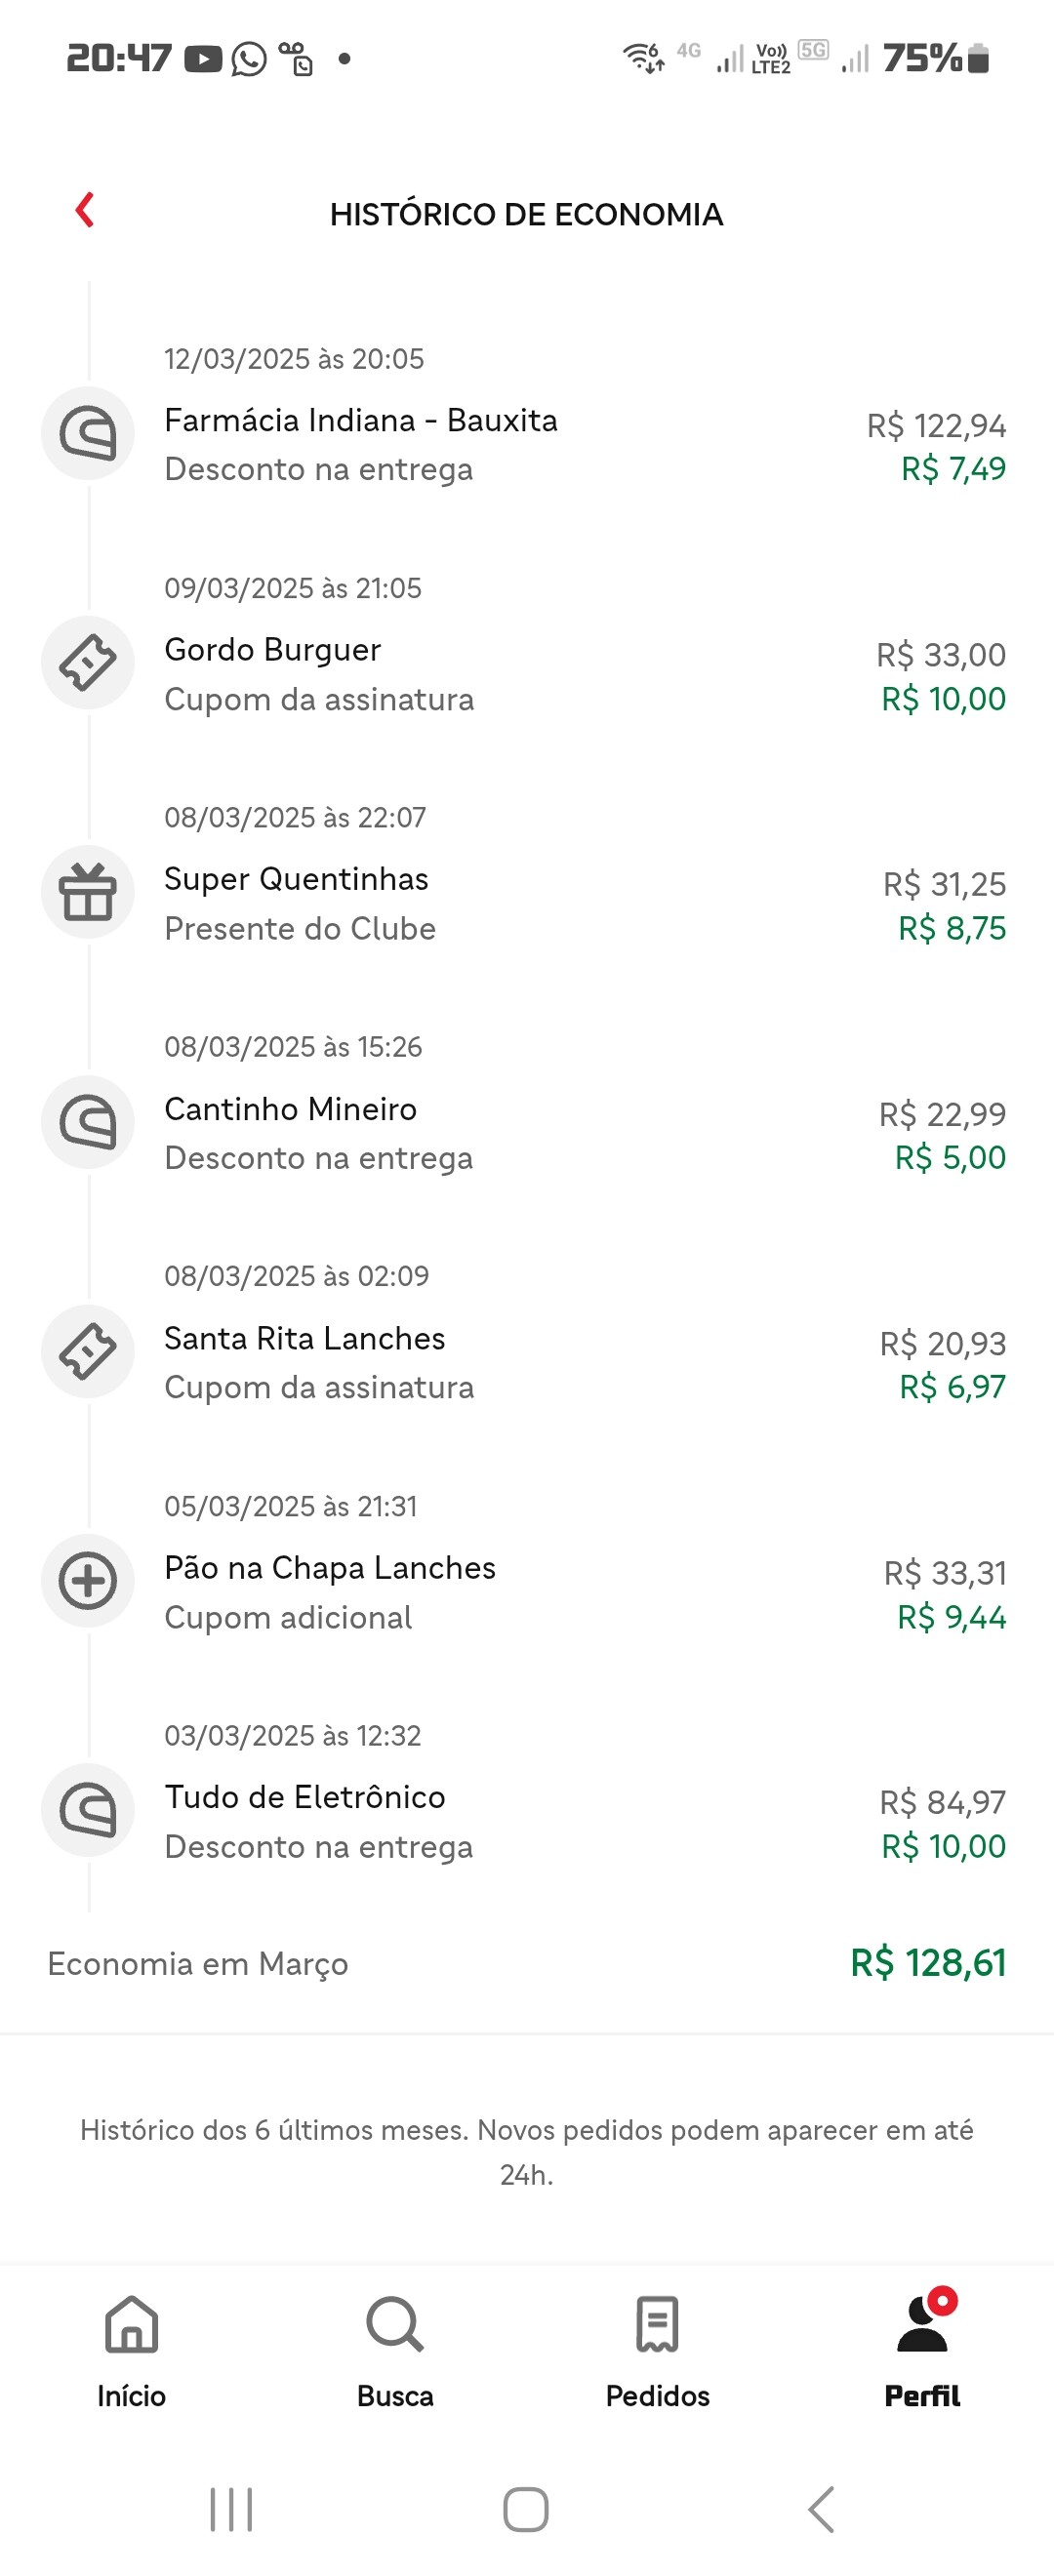1054x2576 pixels.
Task: Tap Android home button
Action: [526, 2508]
